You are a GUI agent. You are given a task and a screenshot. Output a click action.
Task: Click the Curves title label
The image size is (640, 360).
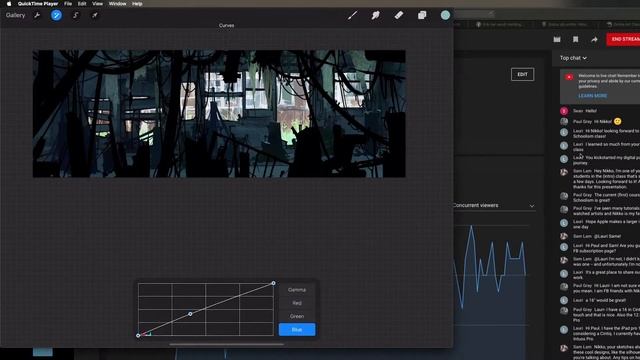(x=226, y=25)
